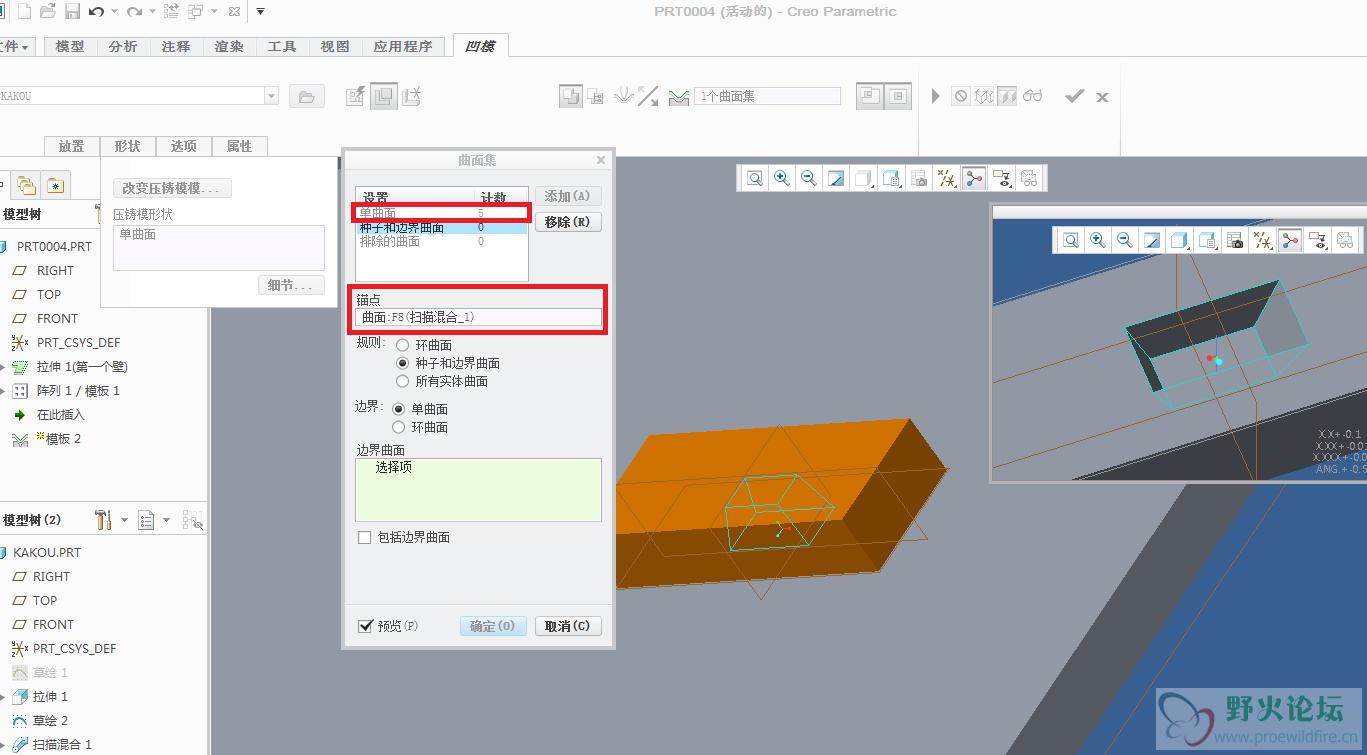The image size is (1367, 755).
Task: Select 单曲面 boundary radio button
Action: click(399, 409)
